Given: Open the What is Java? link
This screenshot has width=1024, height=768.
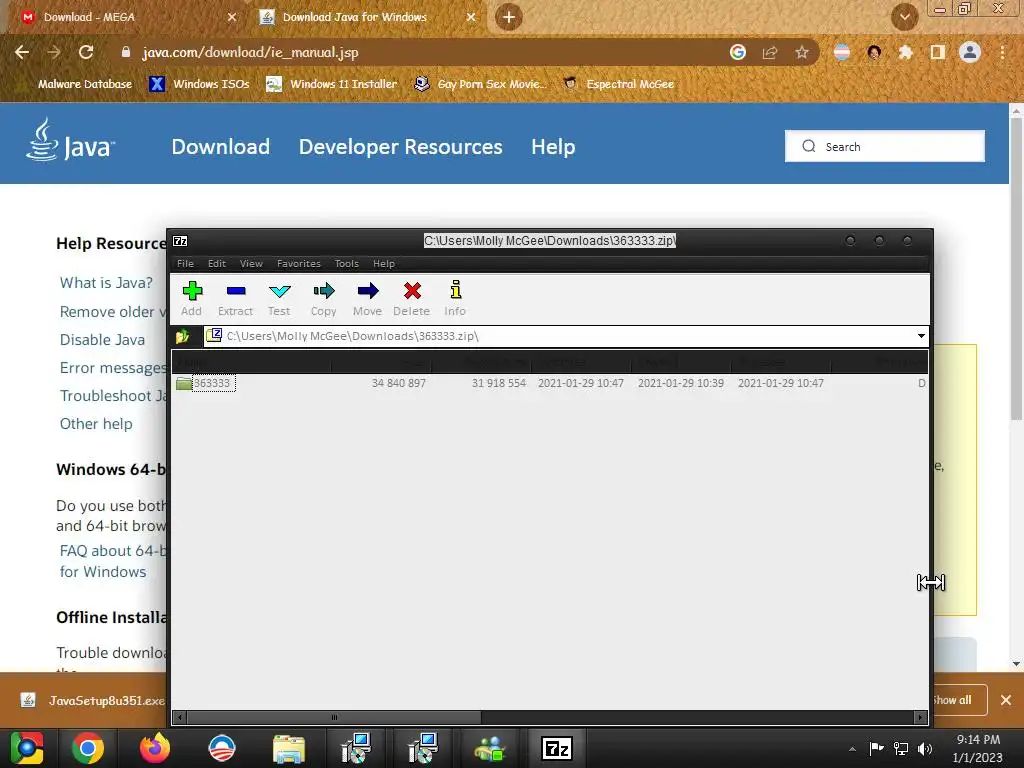Looking at the screenshot, I should (x=106, y=283).
